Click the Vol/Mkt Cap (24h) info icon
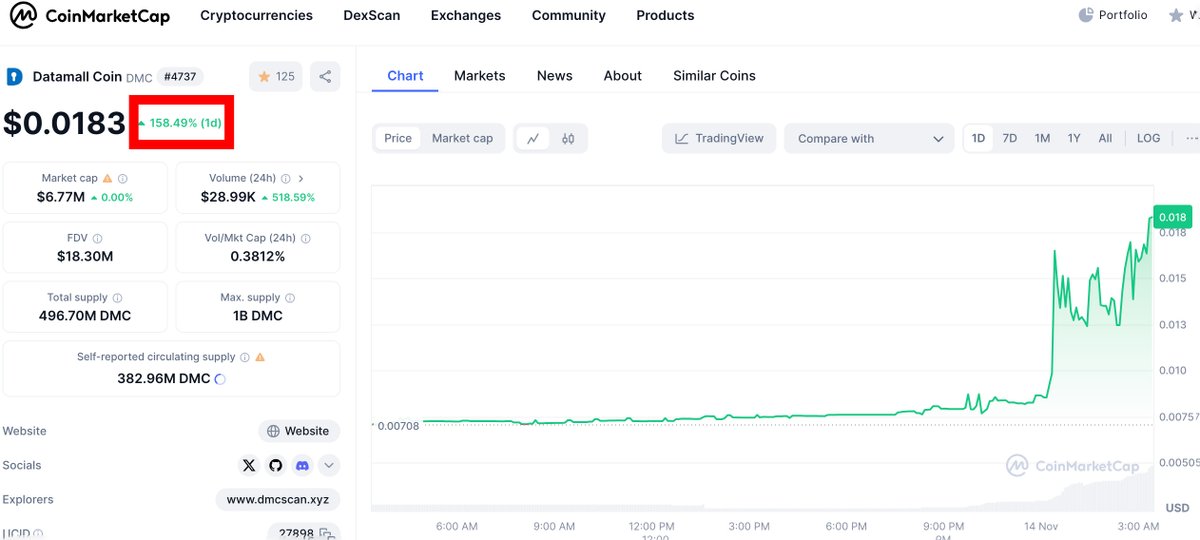 tap(305, 239)
